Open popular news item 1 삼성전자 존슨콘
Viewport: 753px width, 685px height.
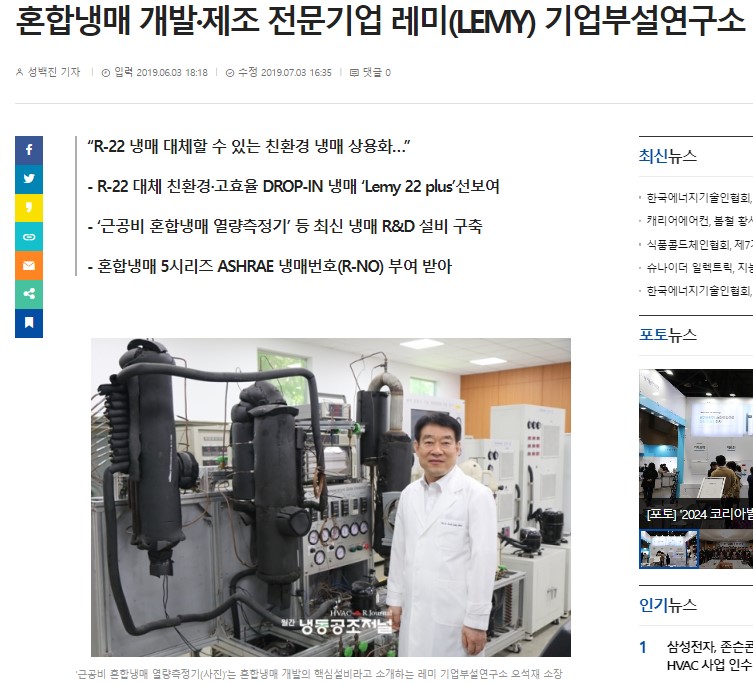[x=709, y=656]
